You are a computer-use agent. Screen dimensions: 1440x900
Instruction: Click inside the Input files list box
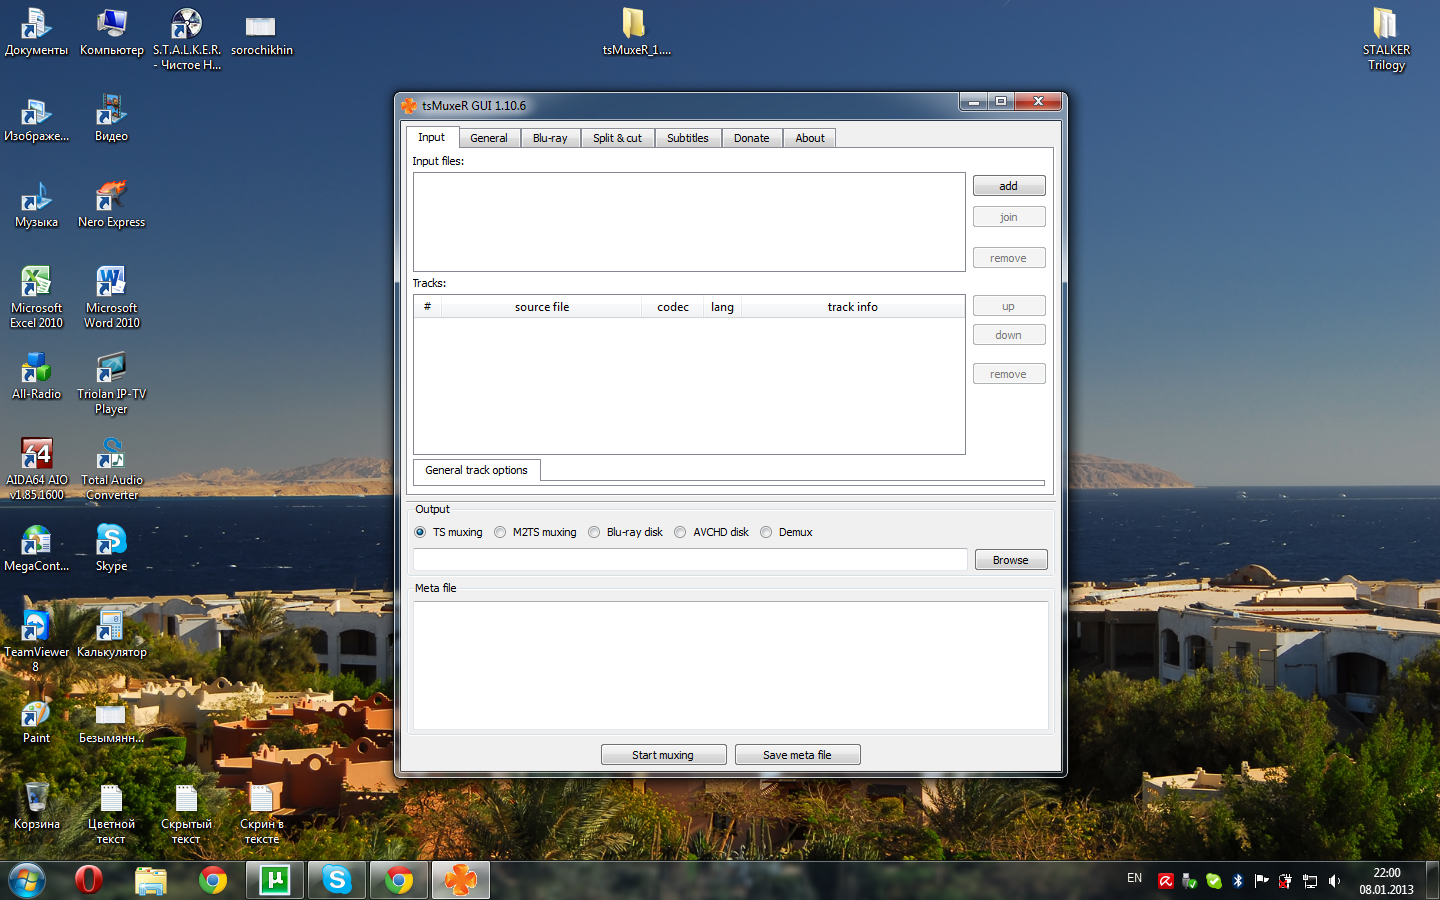(689, 222)
